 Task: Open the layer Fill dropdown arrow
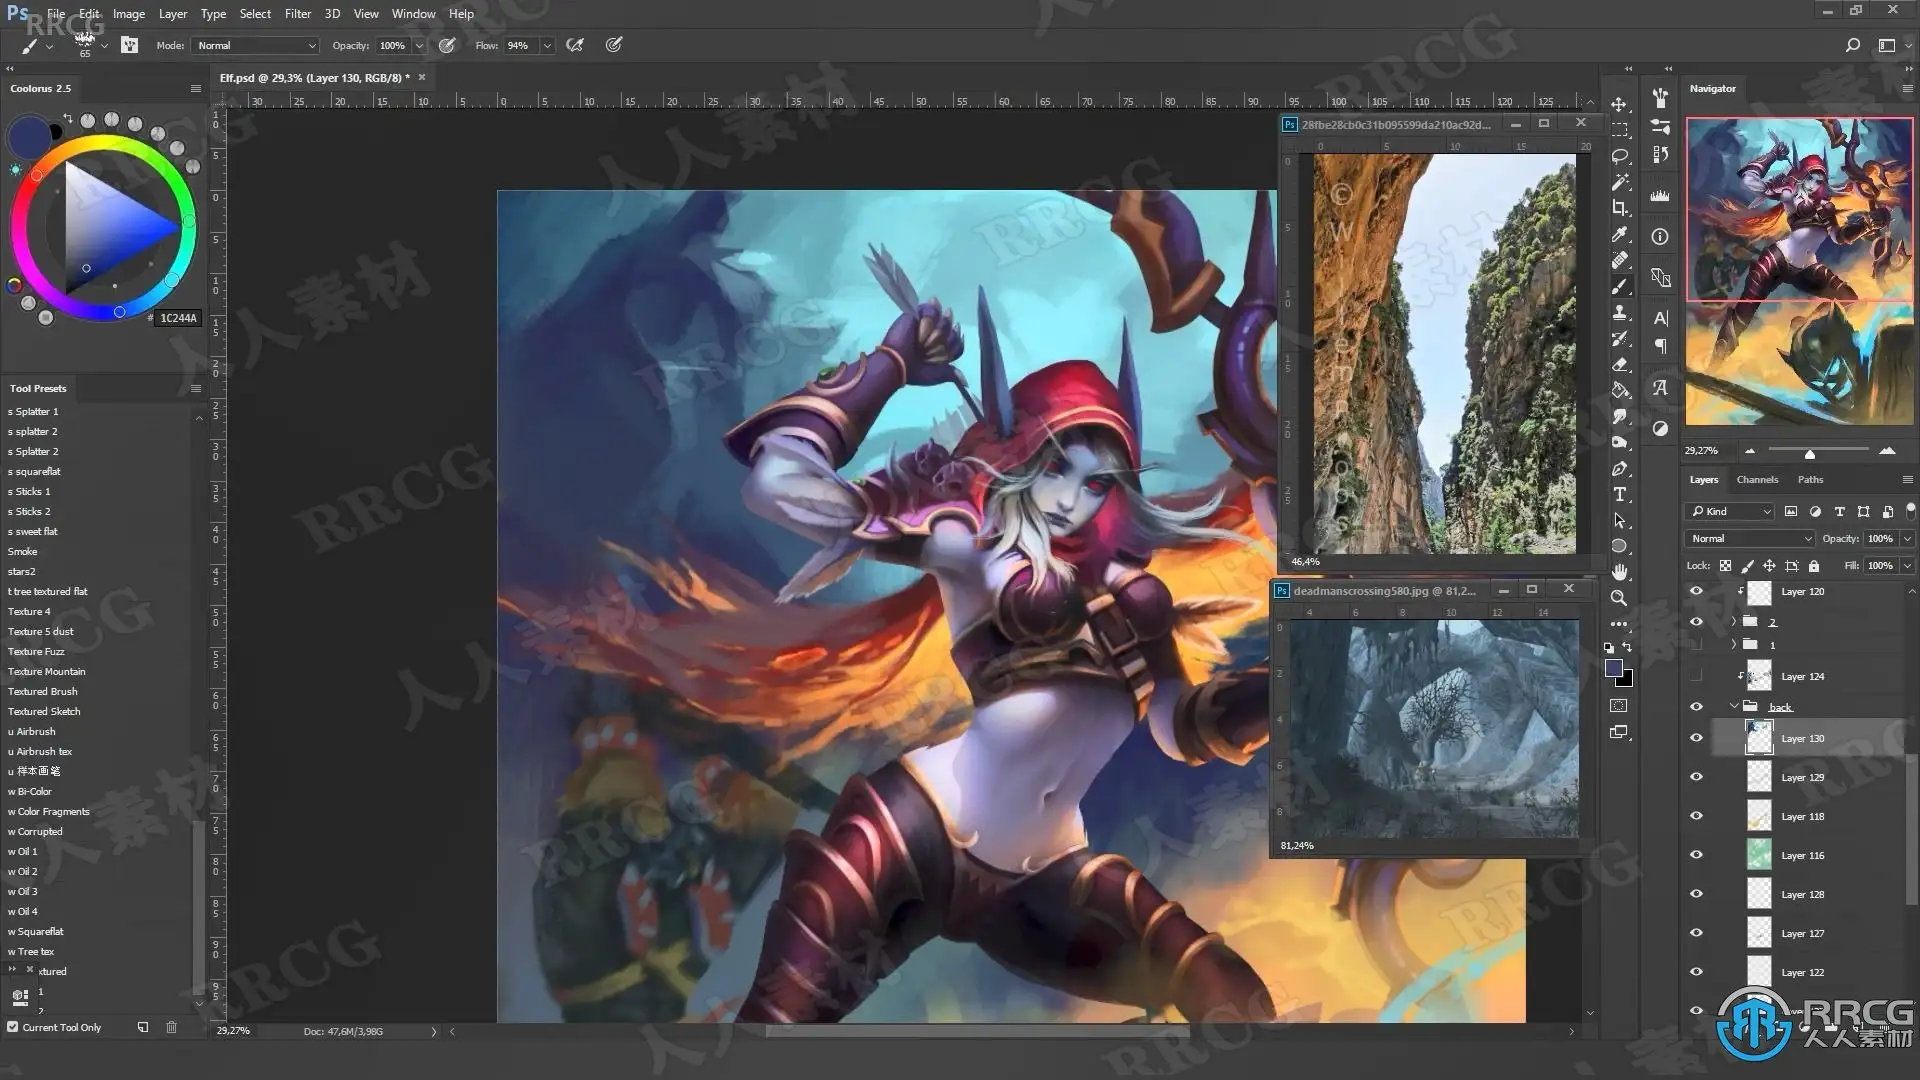[1907, 565]
